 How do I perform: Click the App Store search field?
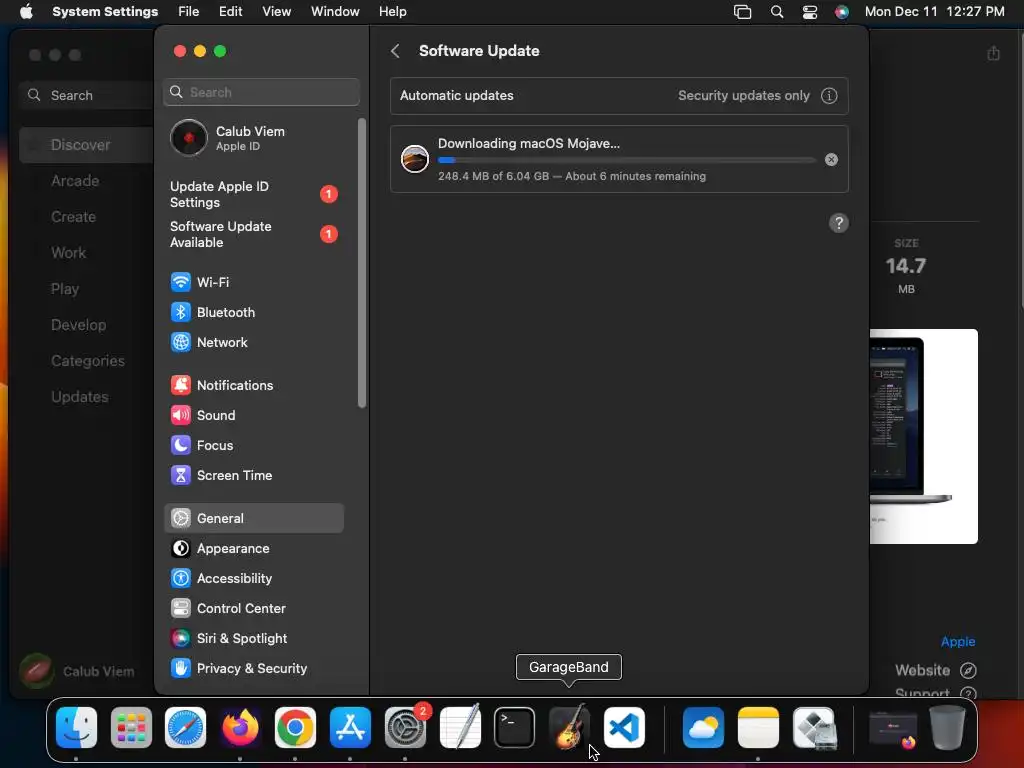pos(86,95)
